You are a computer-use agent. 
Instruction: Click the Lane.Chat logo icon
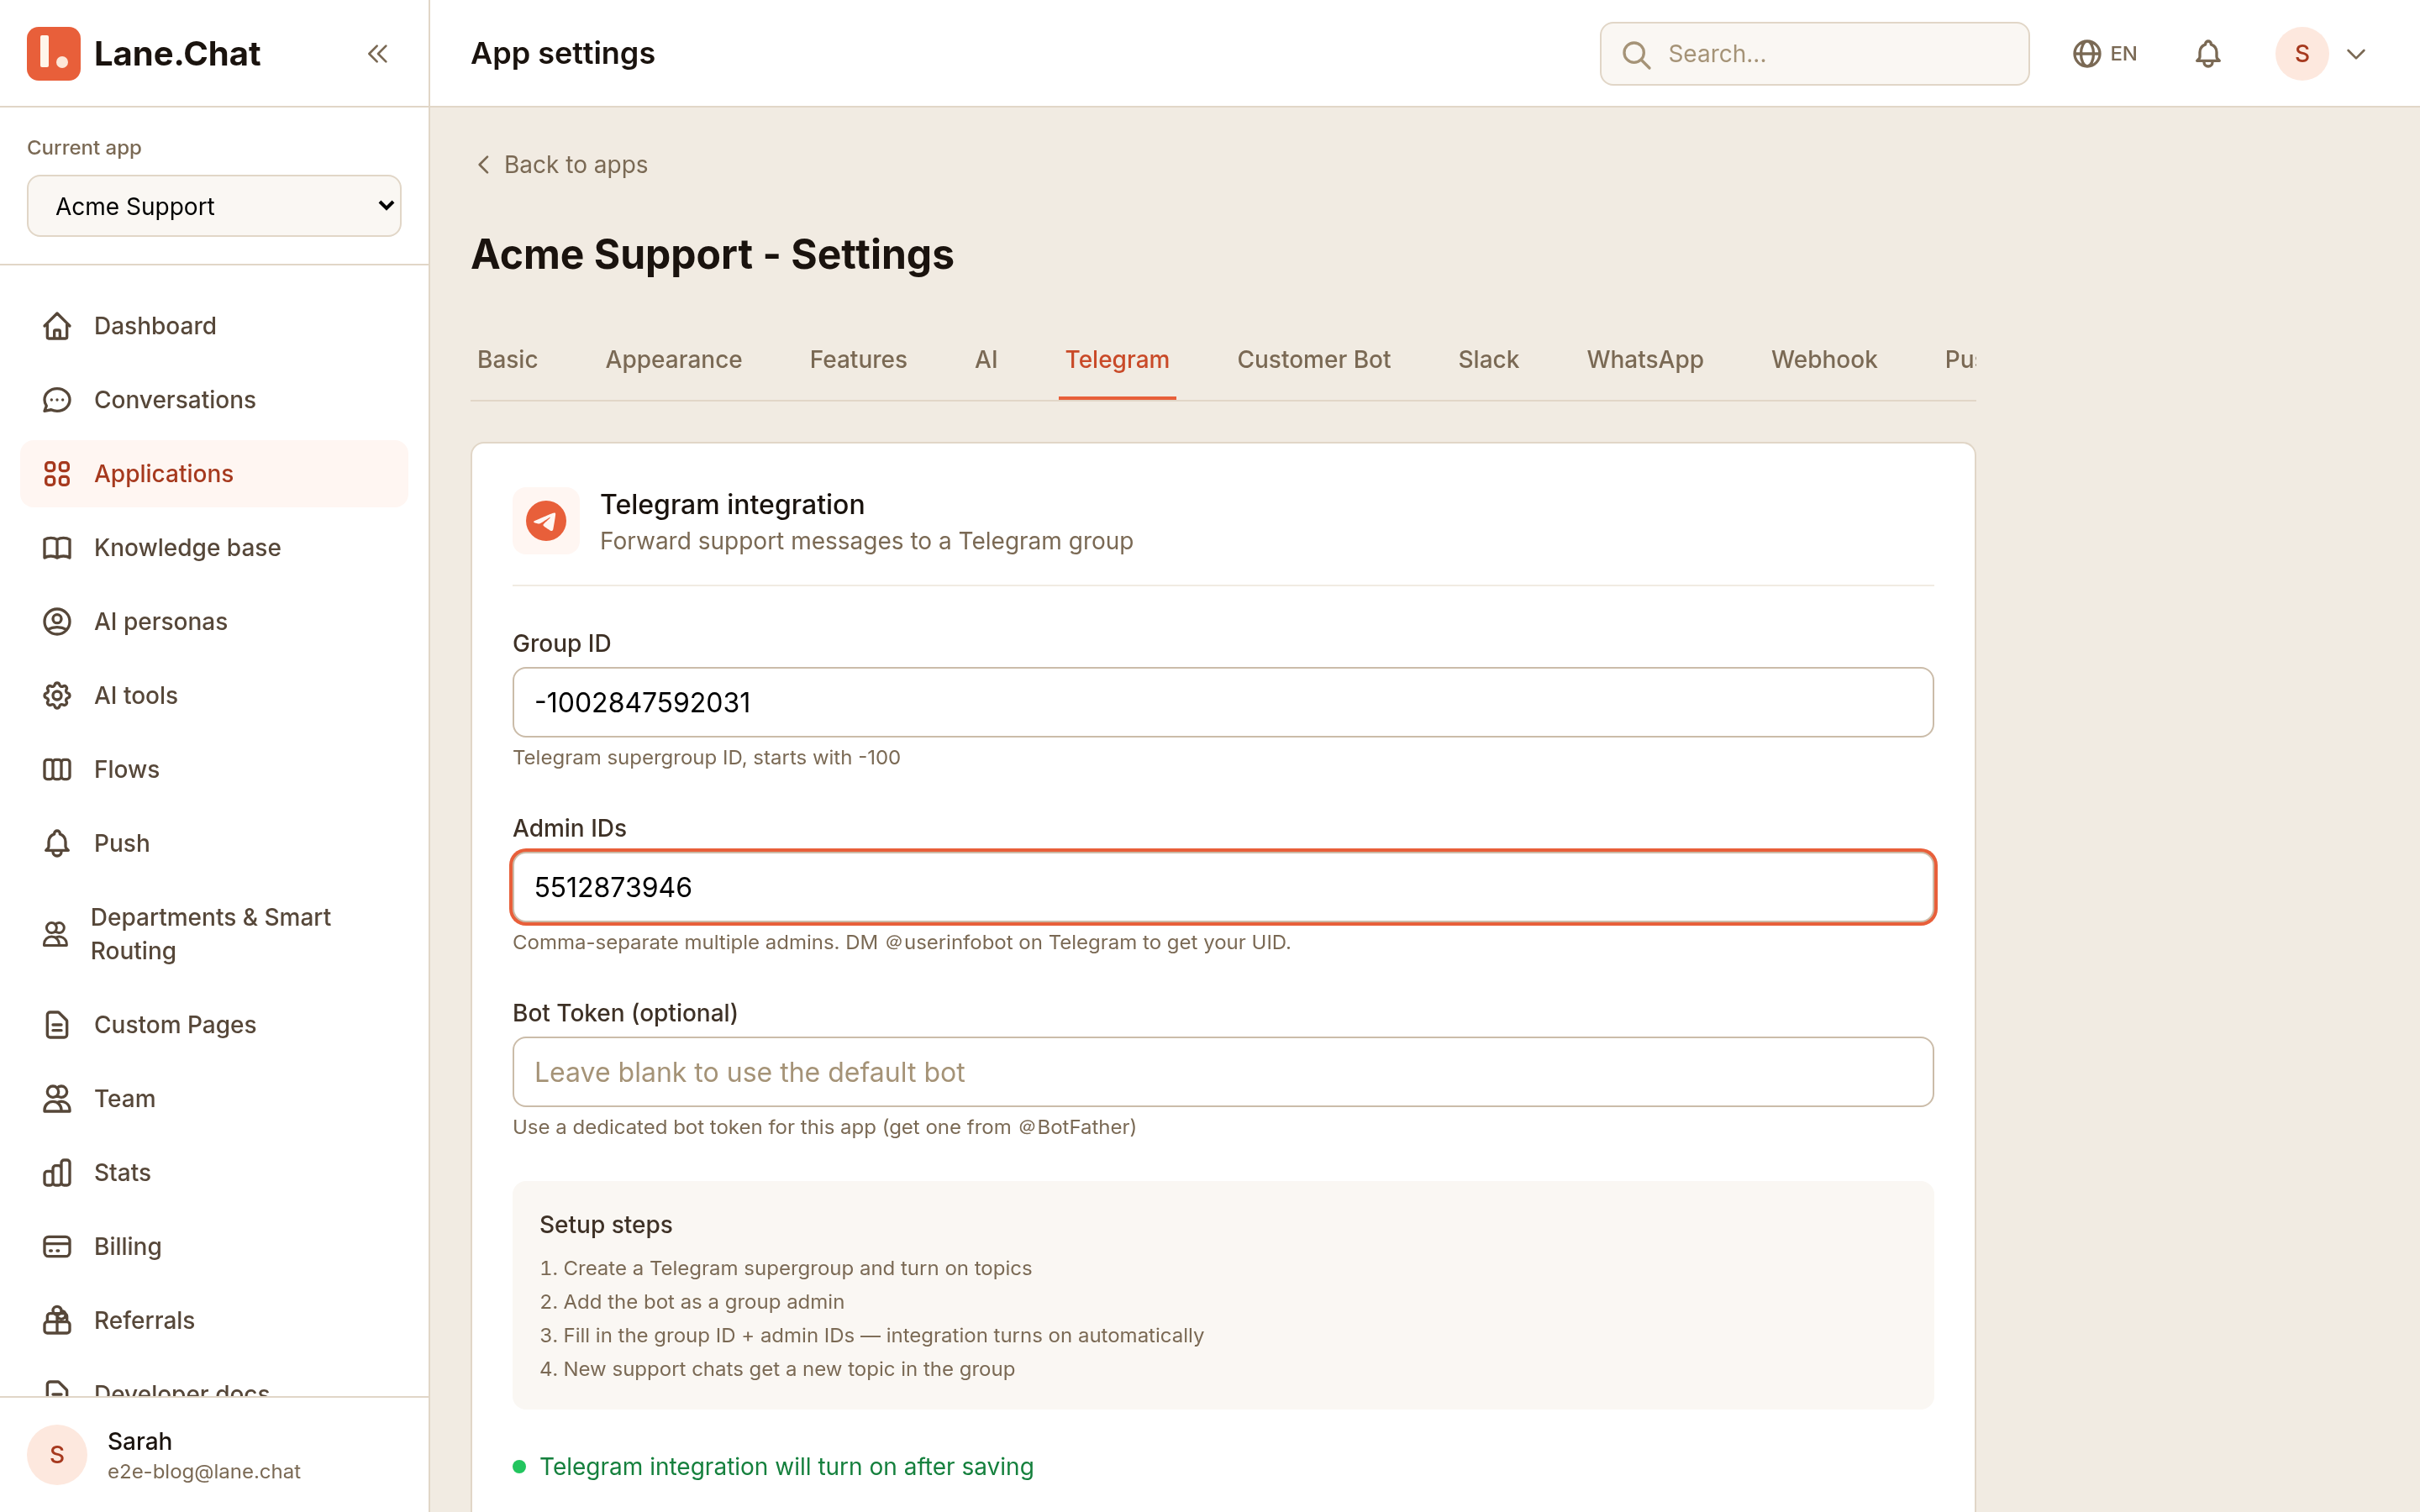pos(53,53)
